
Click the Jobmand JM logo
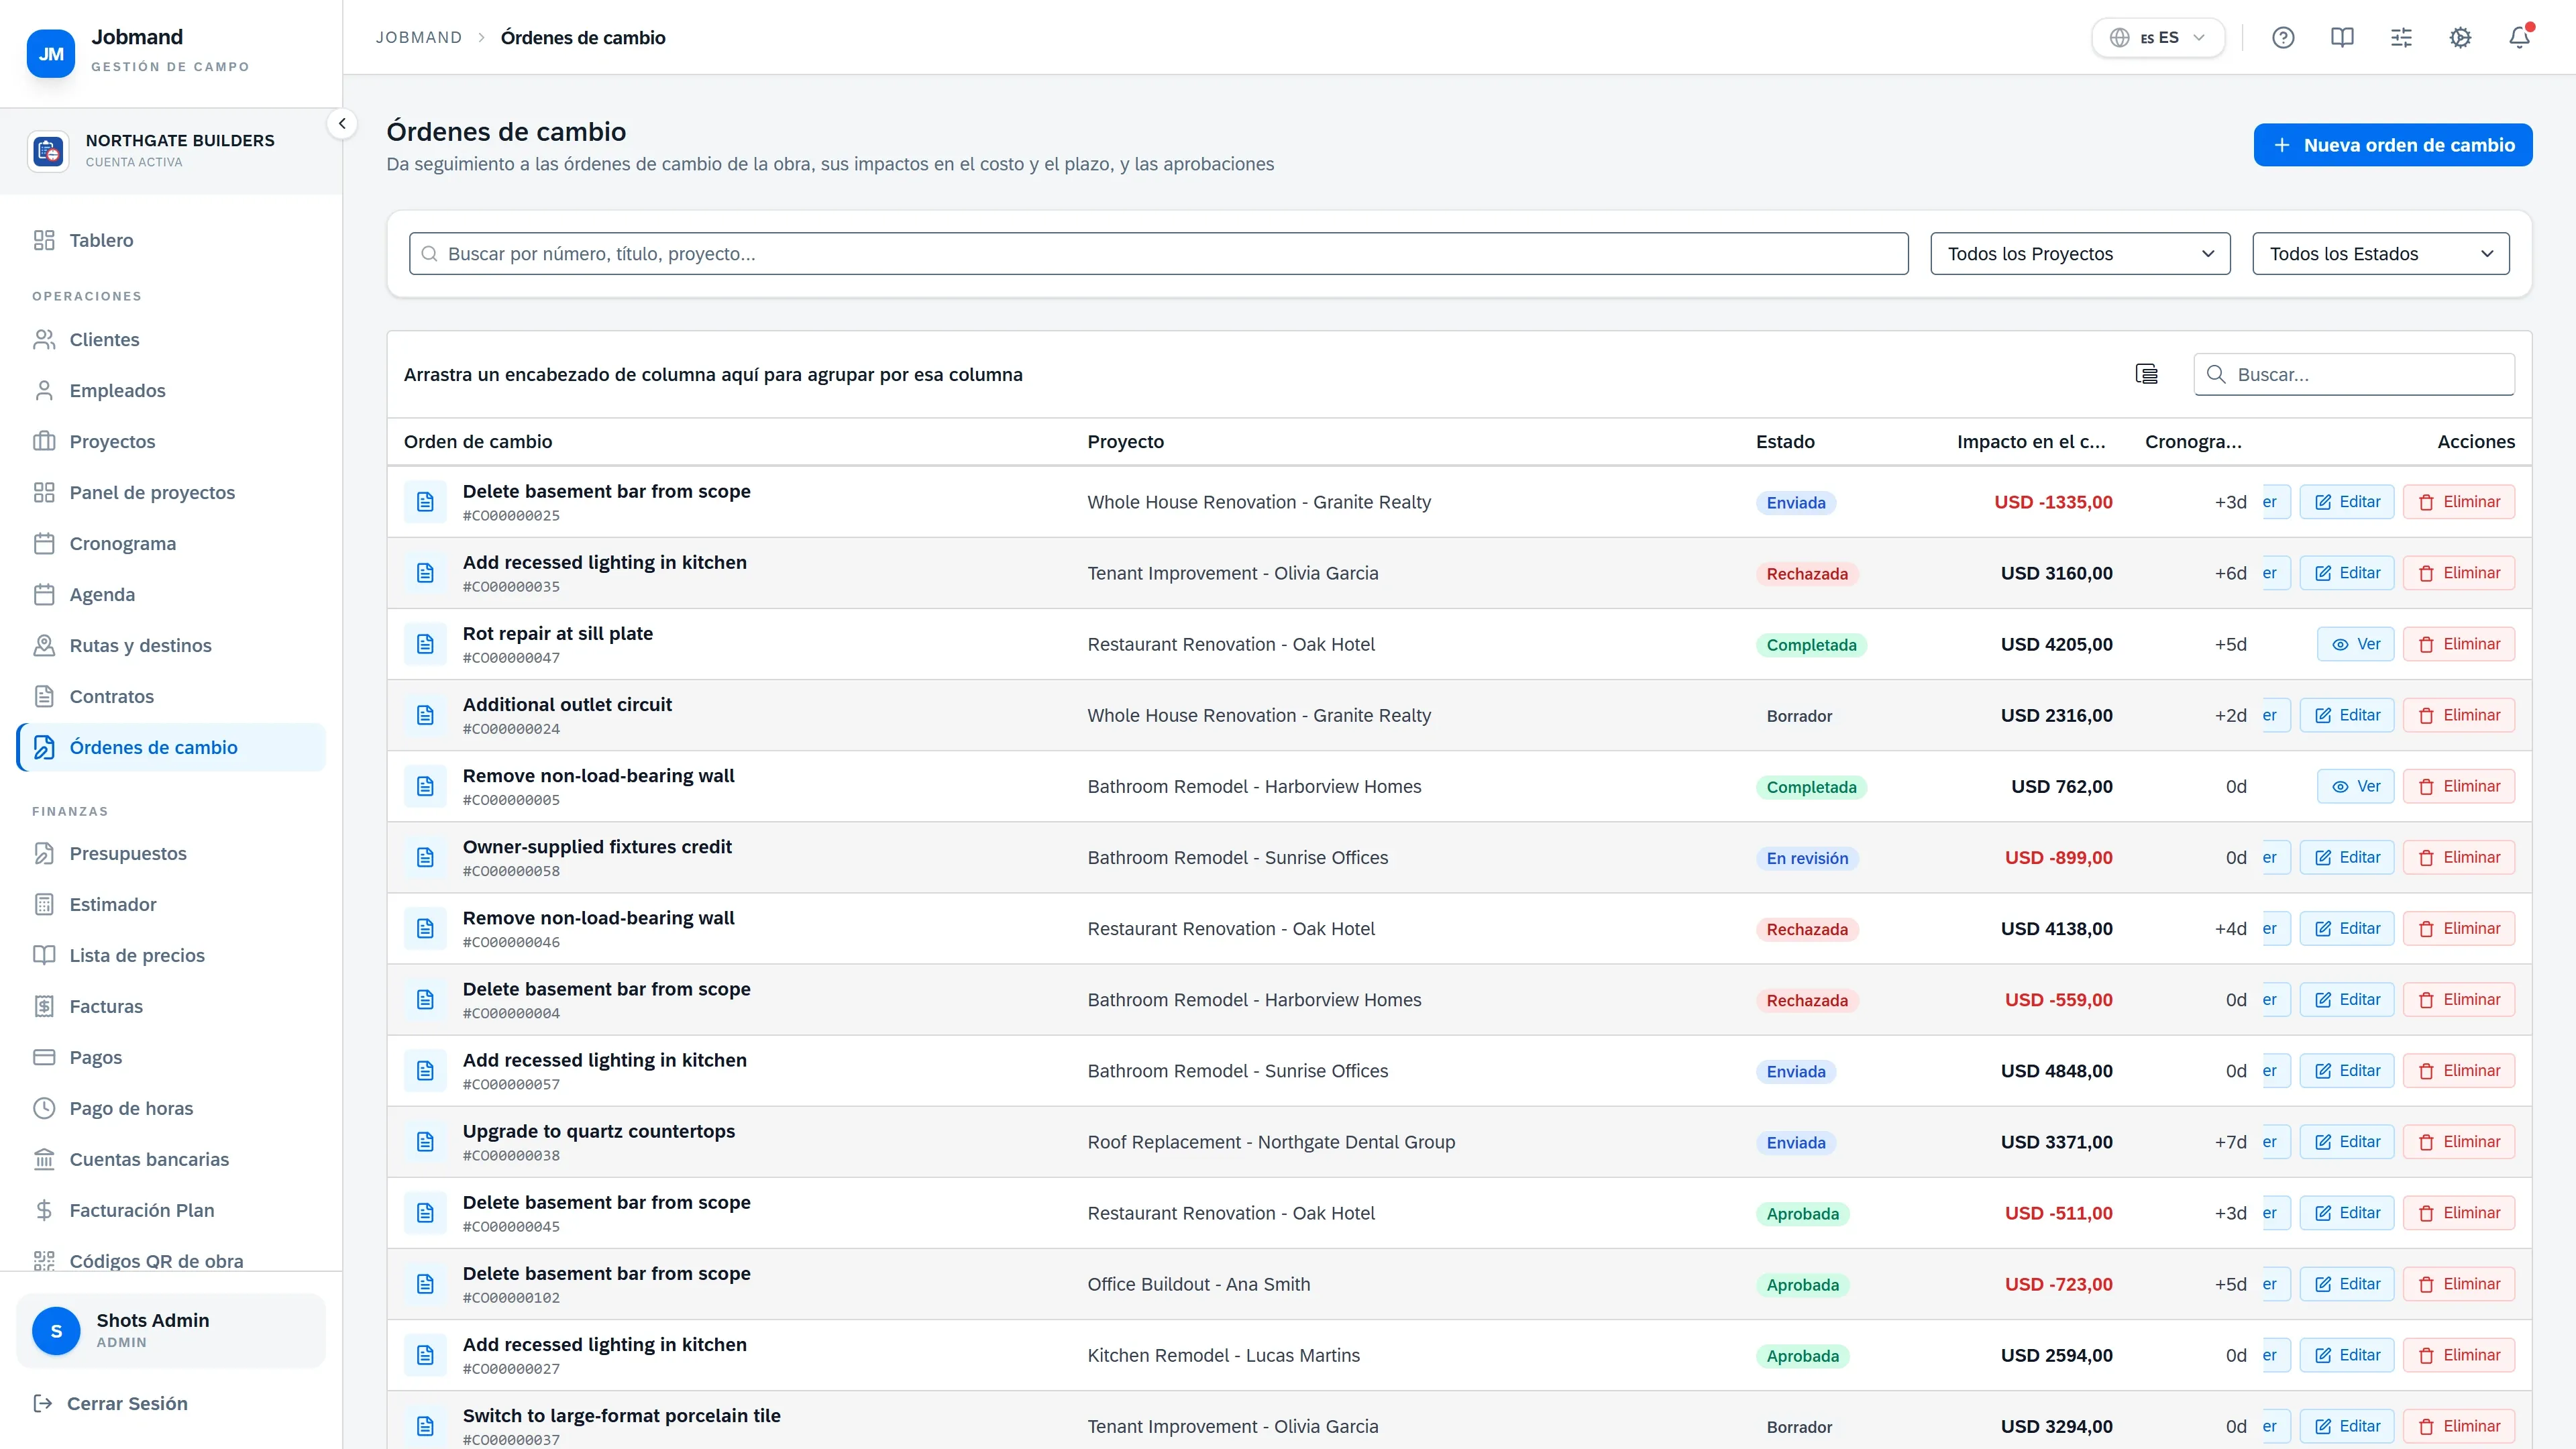[51, 53]
